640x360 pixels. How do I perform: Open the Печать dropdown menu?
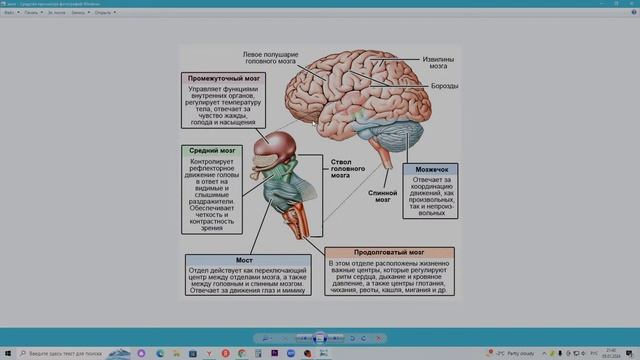pos(33,12)
